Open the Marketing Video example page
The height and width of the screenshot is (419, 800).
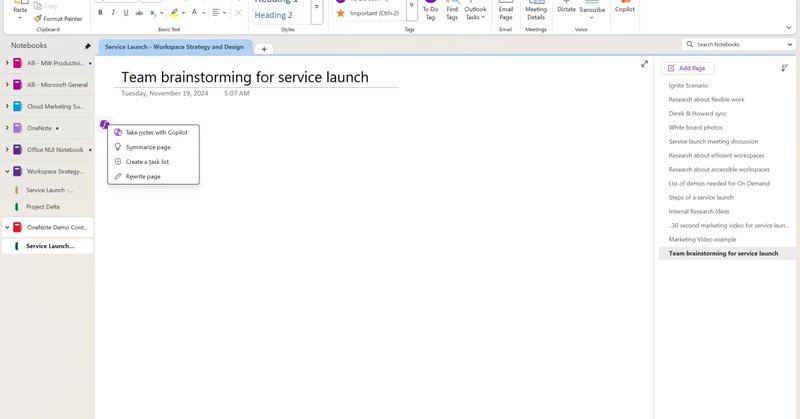(x=702, y=239)
